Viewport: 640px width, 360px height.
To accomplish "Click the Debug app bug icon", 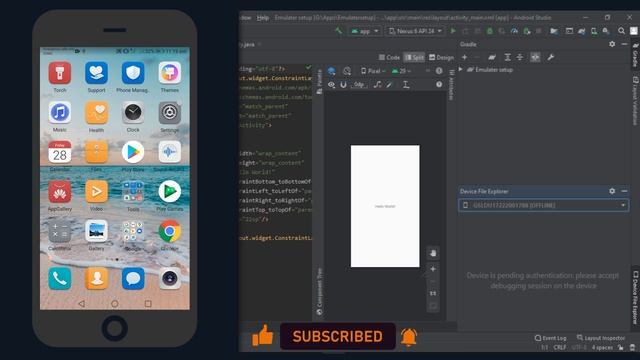I will tap(489, 31).
